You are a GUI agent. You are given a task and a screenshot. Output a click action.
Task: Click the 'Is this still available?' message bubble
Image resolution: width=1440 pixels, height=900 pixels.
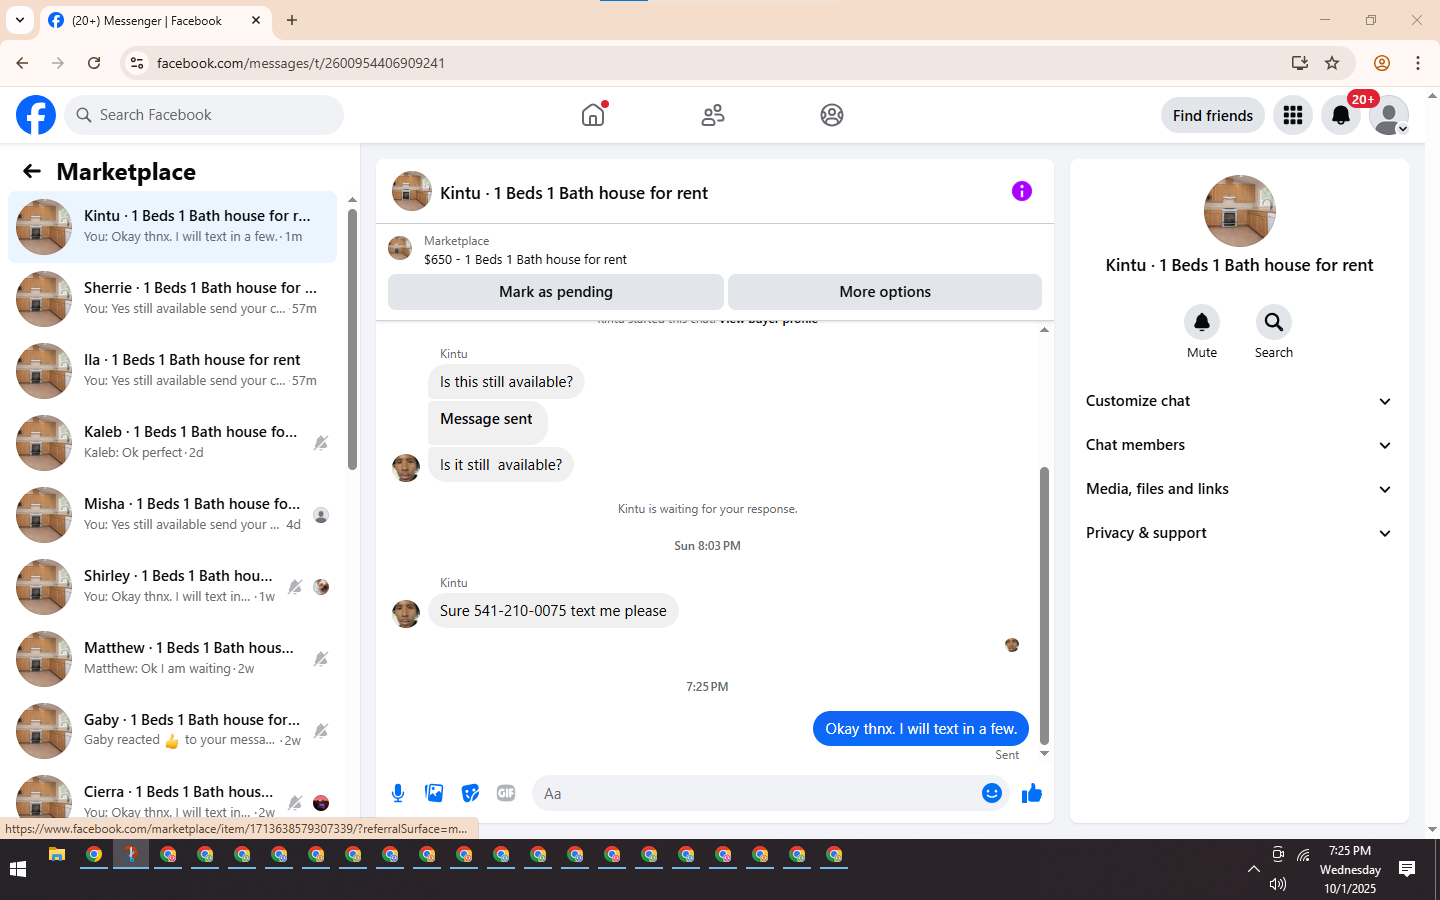coord(506,382)
